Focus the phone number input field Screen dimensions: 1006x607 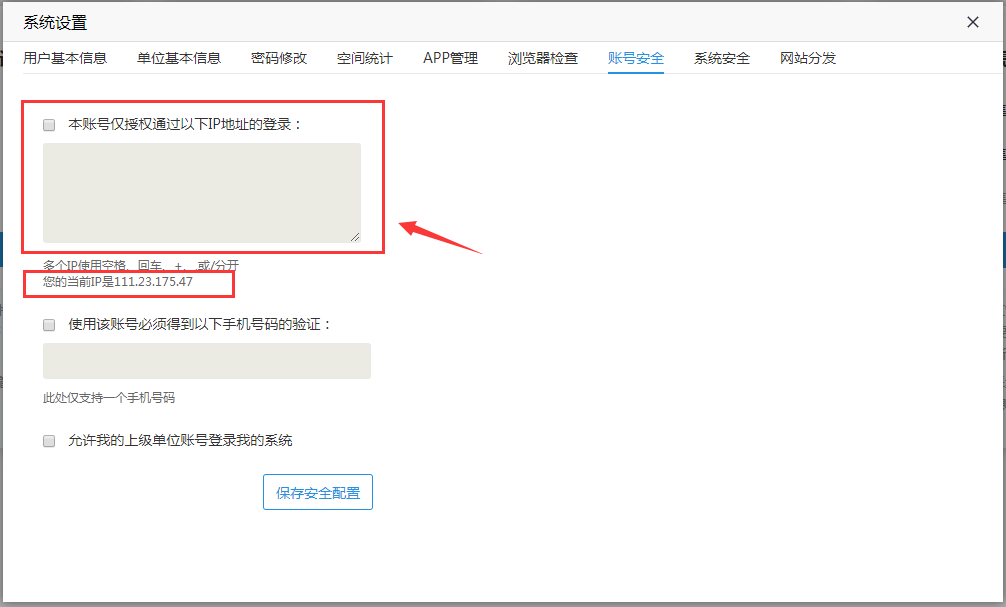[206, 361]
